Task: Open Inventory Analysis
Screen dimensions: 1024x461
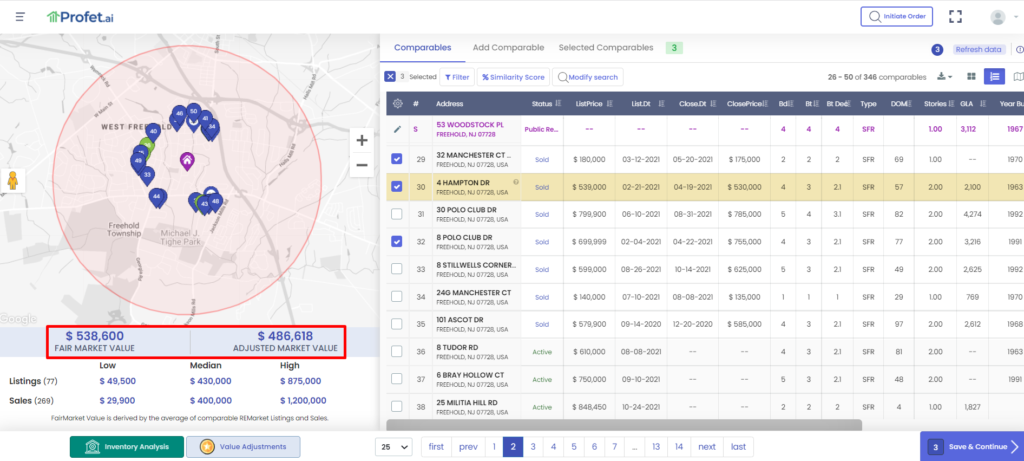Action: [x=127, y=447]
